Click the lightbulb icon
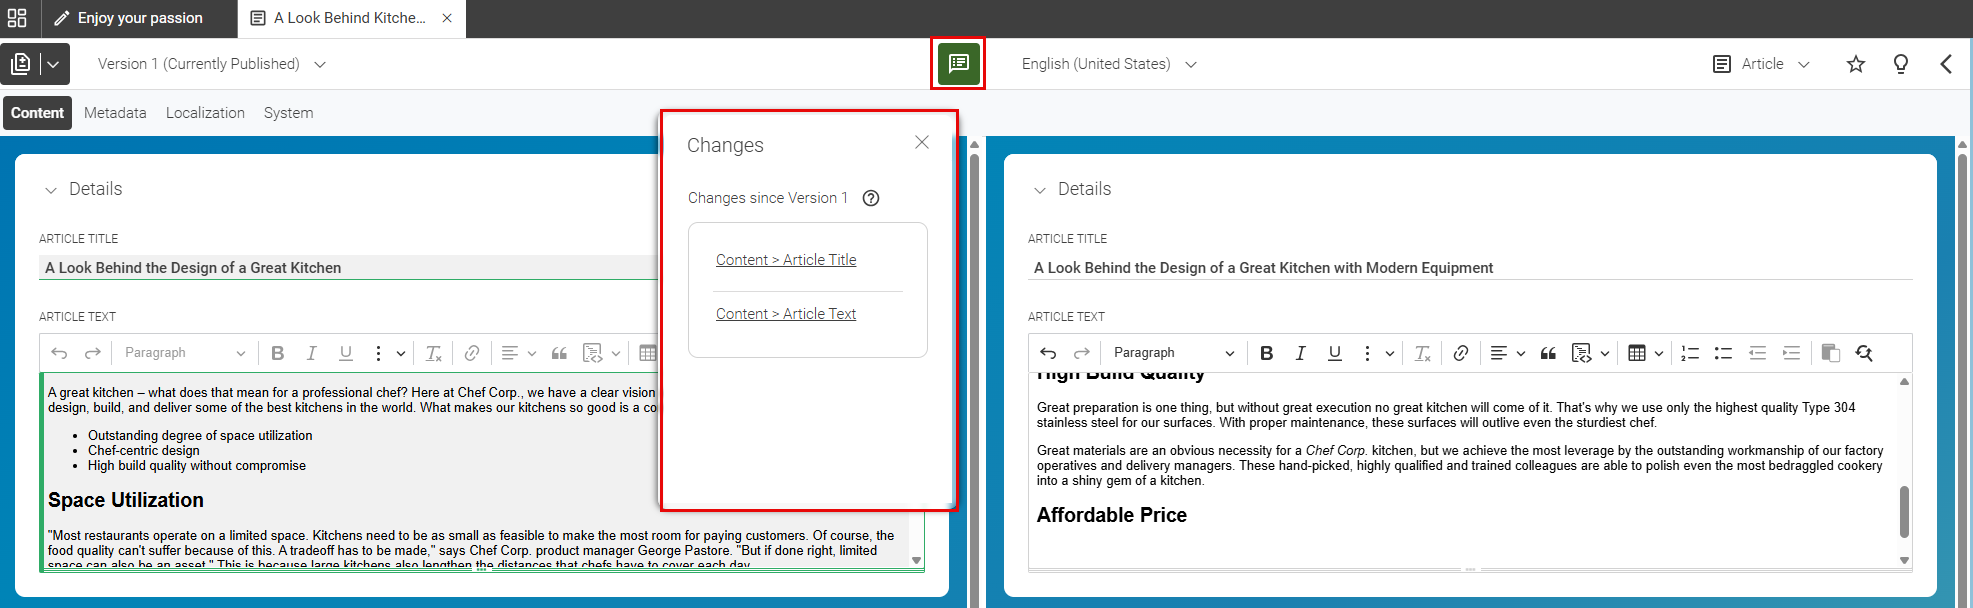Screen dimensions: 1973x608 tap(1901, 64)
